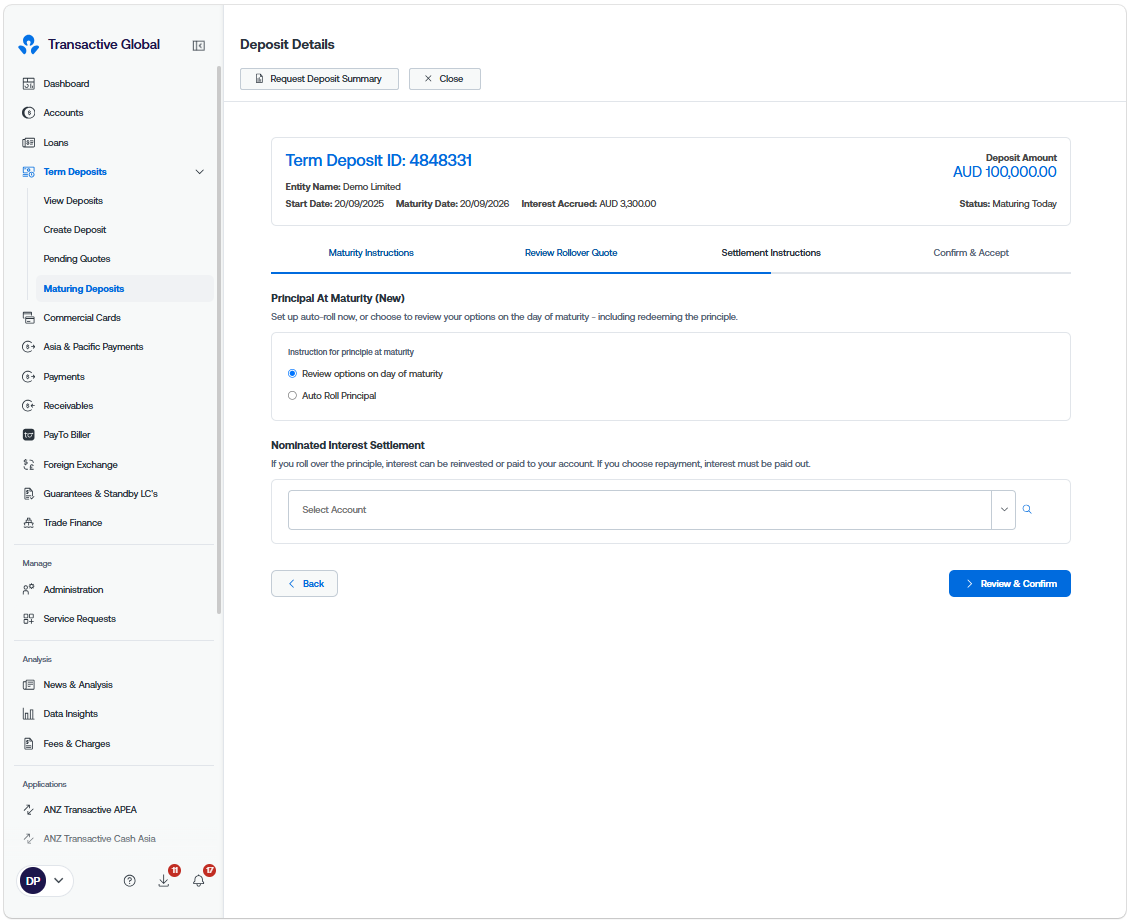Click the Guarantees & Standby LC's icon
The width and height of the screenshot is (1129, 921).
(29, 493)
